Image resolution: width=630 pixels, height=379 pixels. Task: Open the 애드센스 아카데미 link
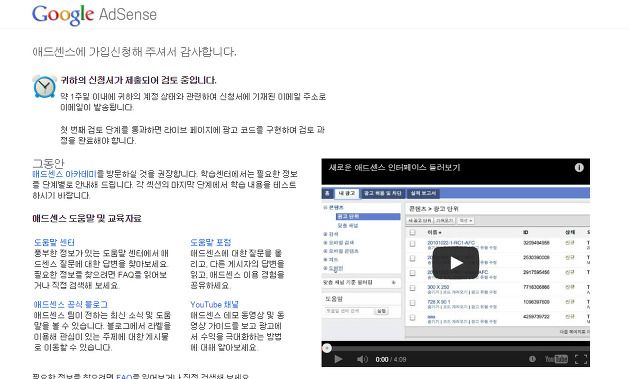[x=64, y=174]
